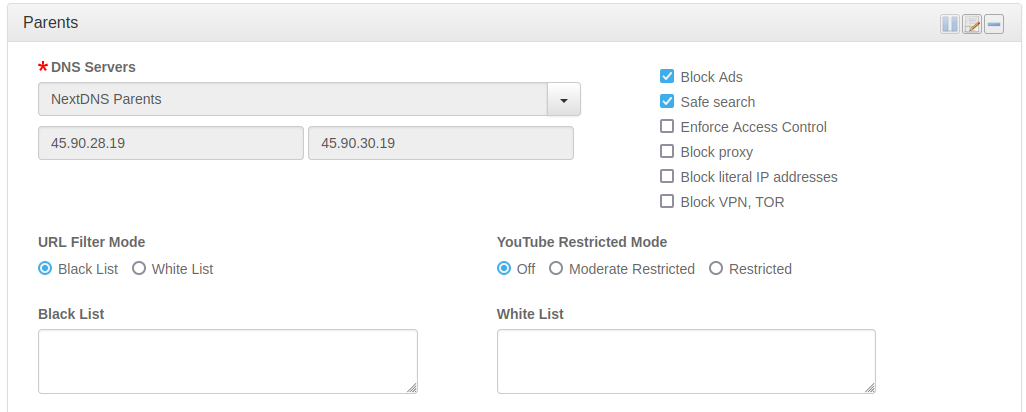Enable Block literal IP addresses
This screenshot has height=412, width=1026.
(667, 177)
